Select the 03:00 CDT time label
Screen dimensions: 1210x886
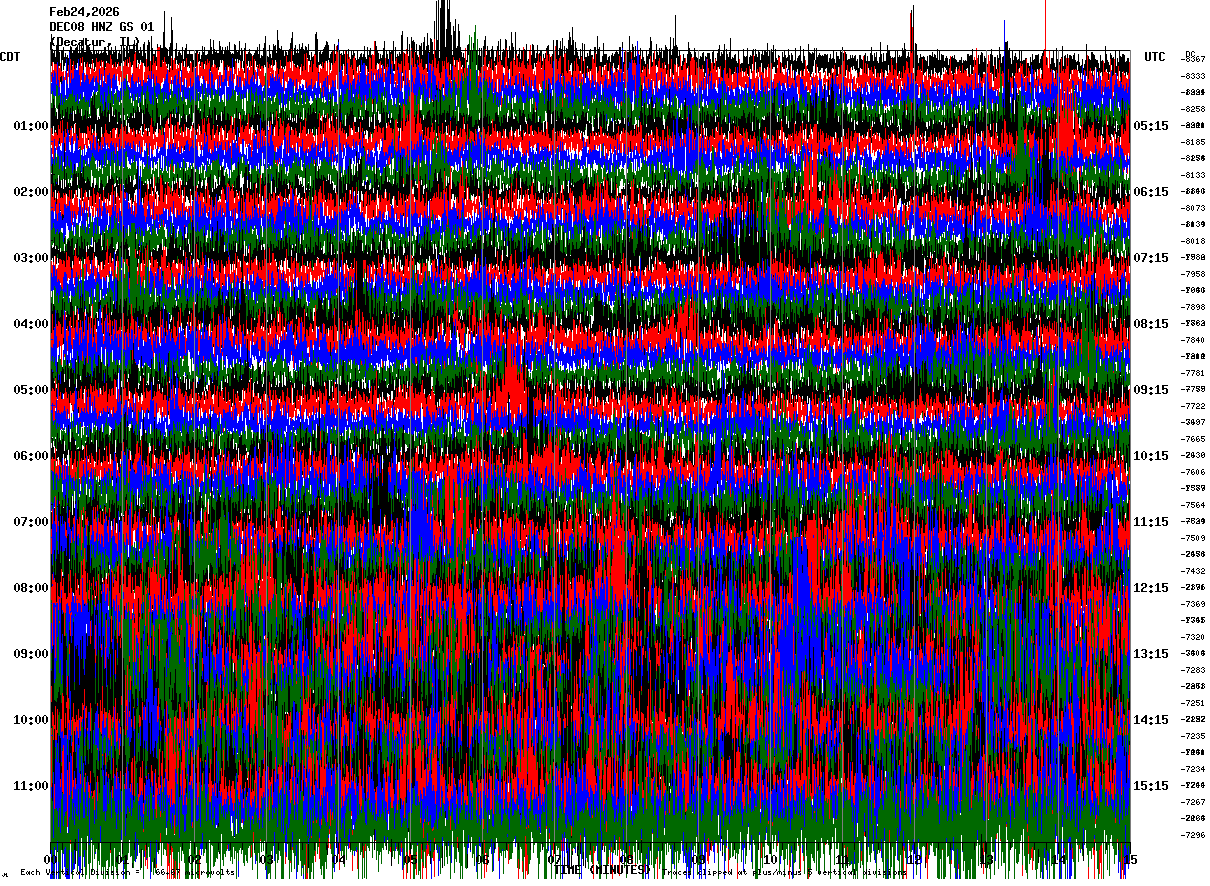(31, 258)
